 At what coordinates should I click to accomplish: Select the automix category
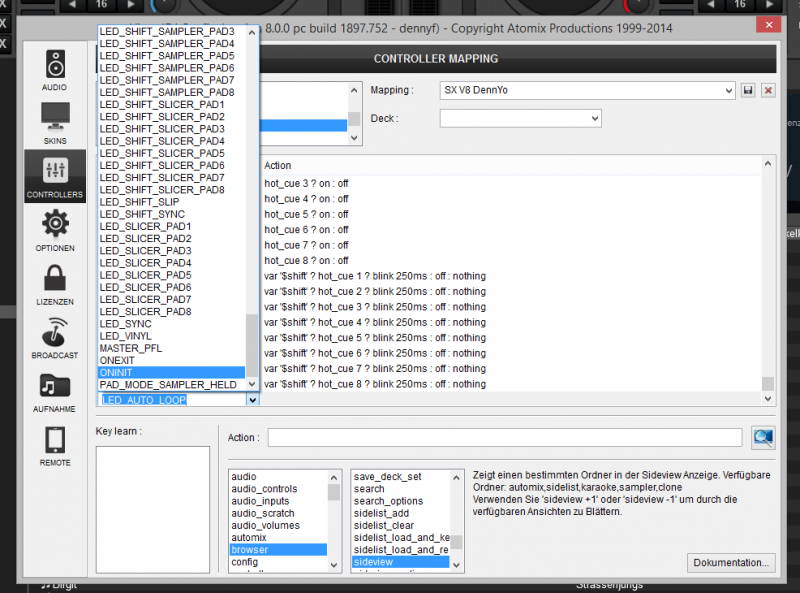tap(279, 537)
